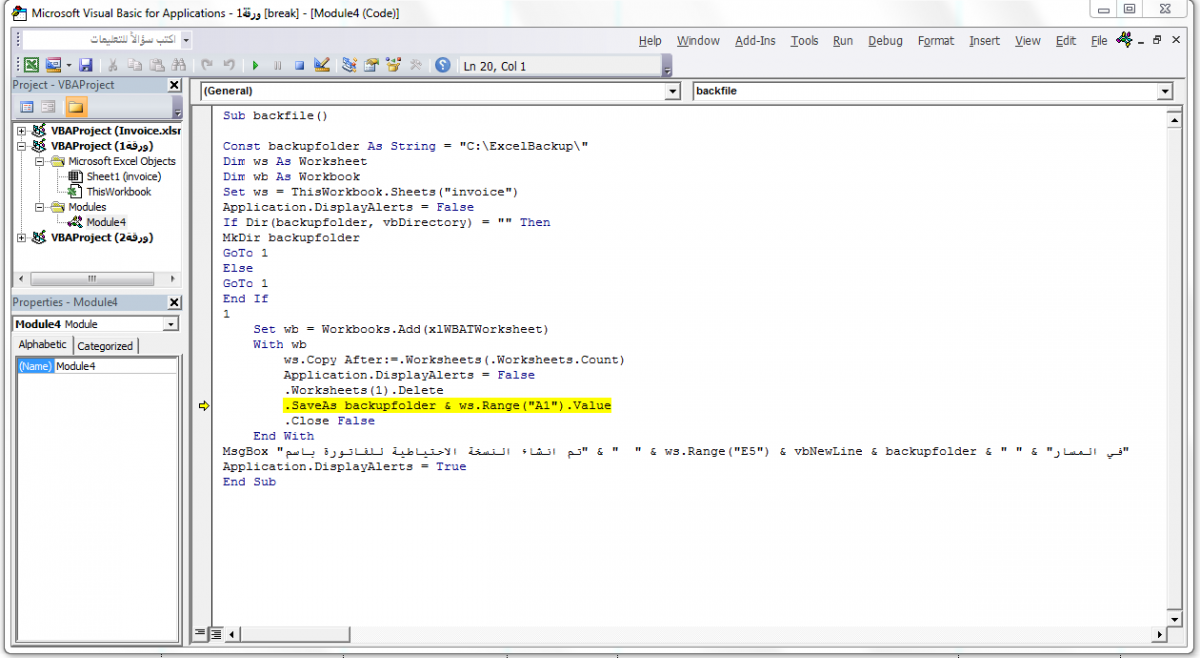Image resolution: width=1200 pixels, height=658 pixels.
Task: Click the Insert UserForm toolbar icon
Action: [53, 65]
